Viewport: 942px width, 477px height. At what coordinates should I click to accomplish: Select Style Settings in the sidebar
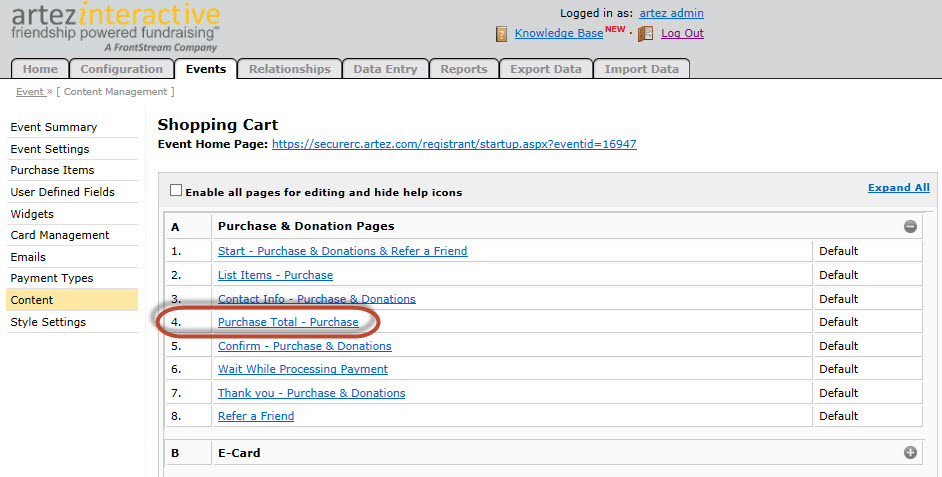tap(48, 322)
